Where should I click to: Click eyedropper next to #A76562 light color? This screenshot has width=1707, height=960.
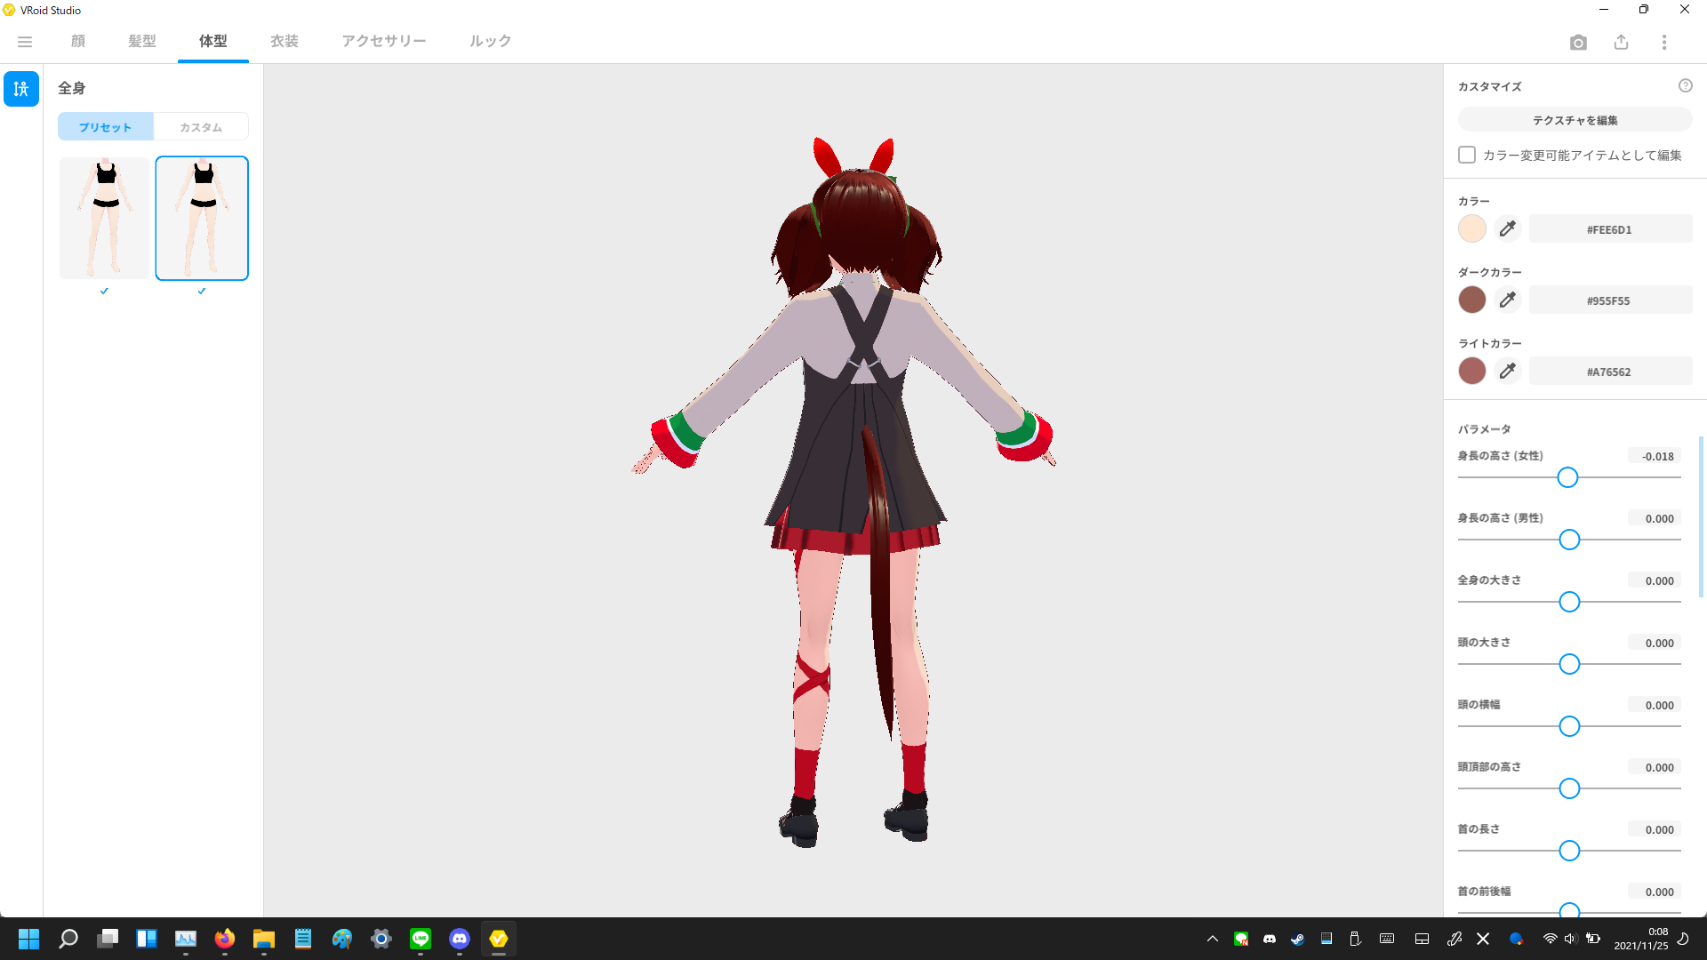tap(1508, 371)
